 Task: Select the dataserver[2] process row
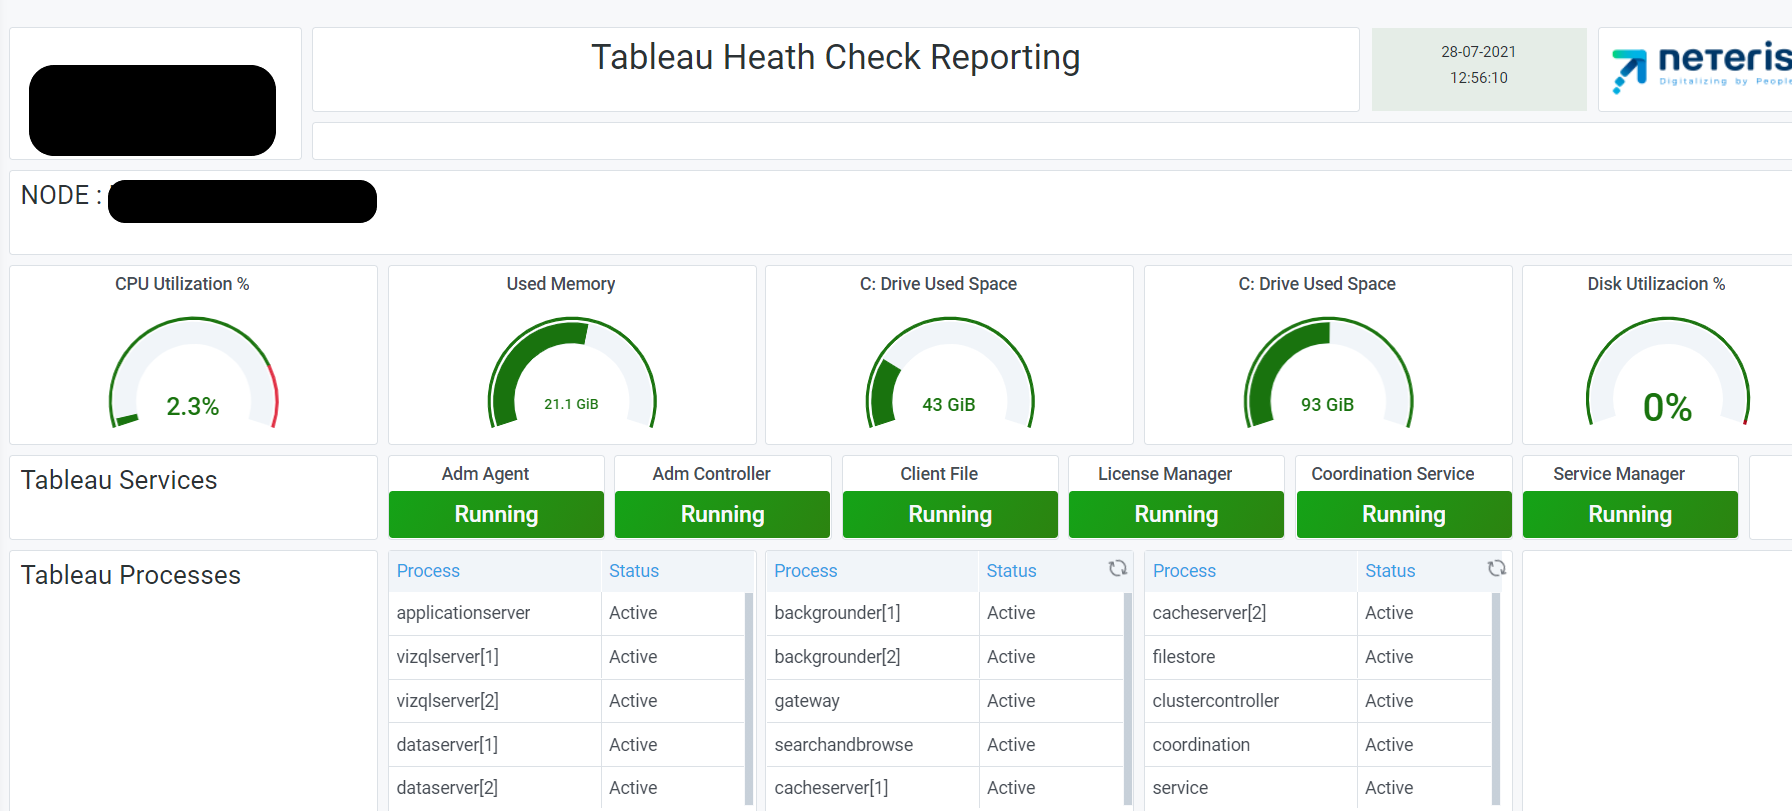click(566, 788)
